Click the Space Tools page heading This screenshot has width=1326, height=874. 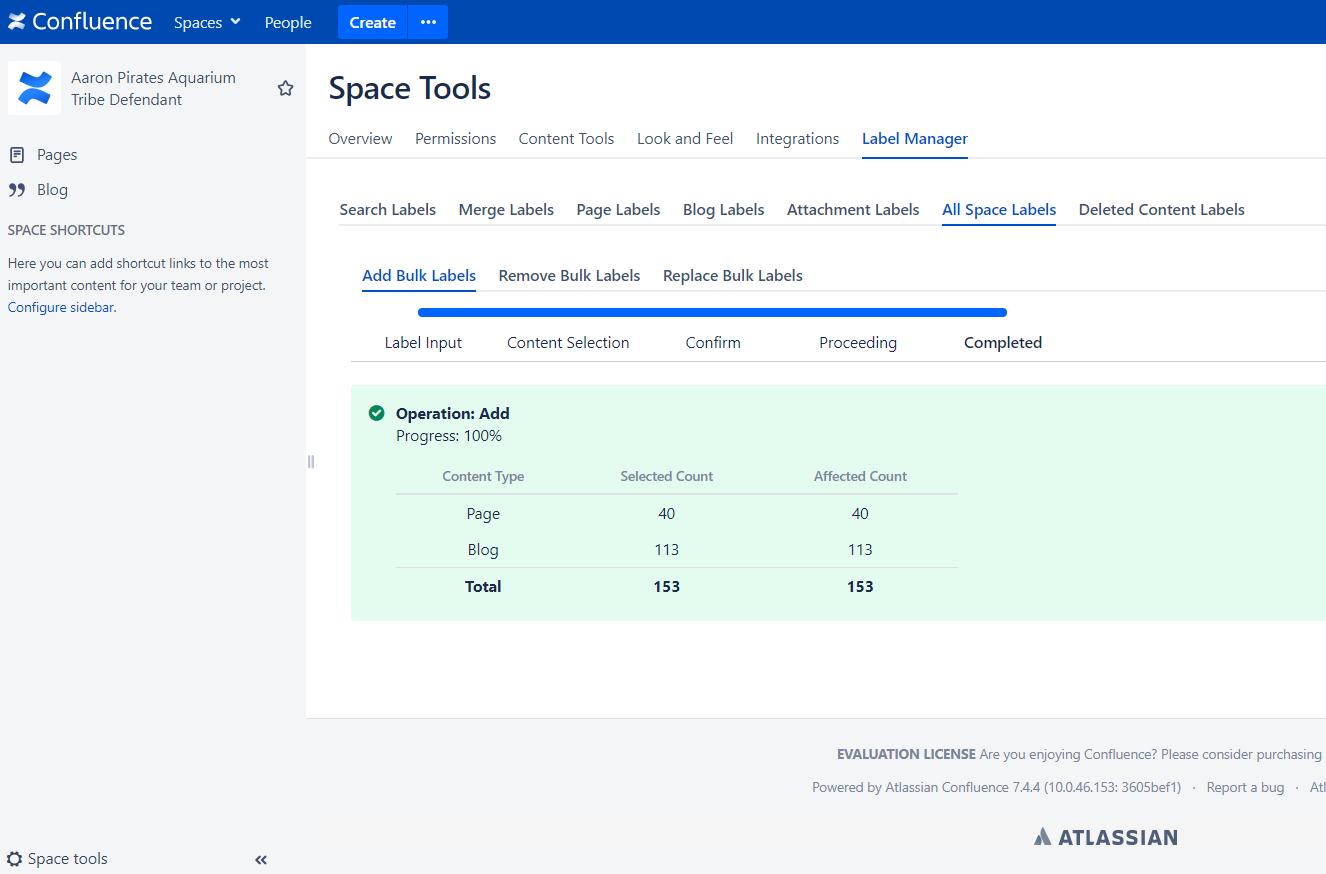tap(410, 89)
